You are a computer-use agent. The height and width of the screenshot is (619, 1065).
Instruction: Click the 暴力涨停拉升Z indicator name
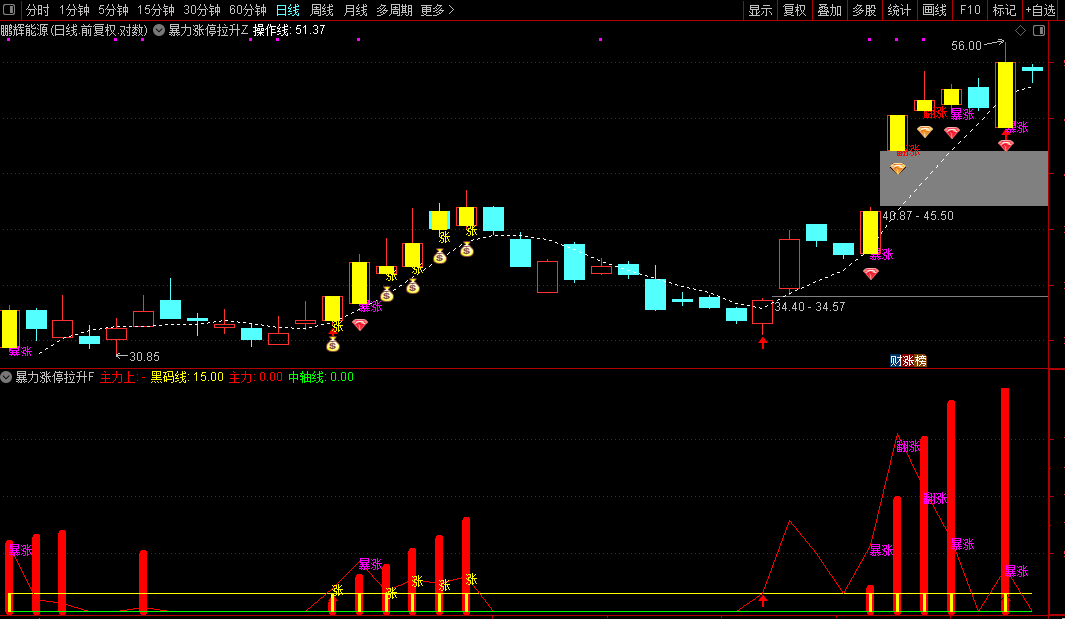tap(209, 30)
